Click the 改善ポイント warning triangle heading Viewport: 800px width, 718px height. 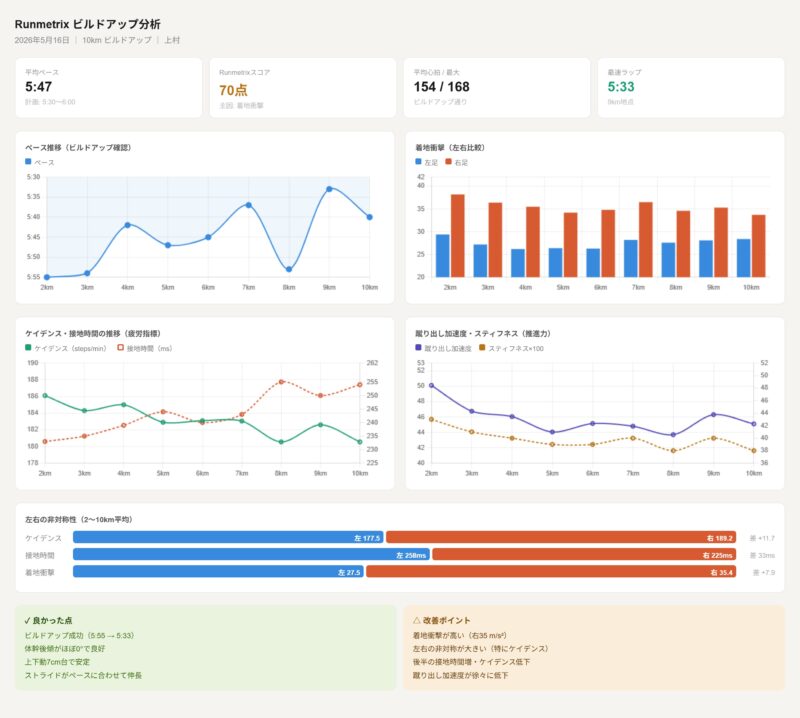(x=441, y=621)
